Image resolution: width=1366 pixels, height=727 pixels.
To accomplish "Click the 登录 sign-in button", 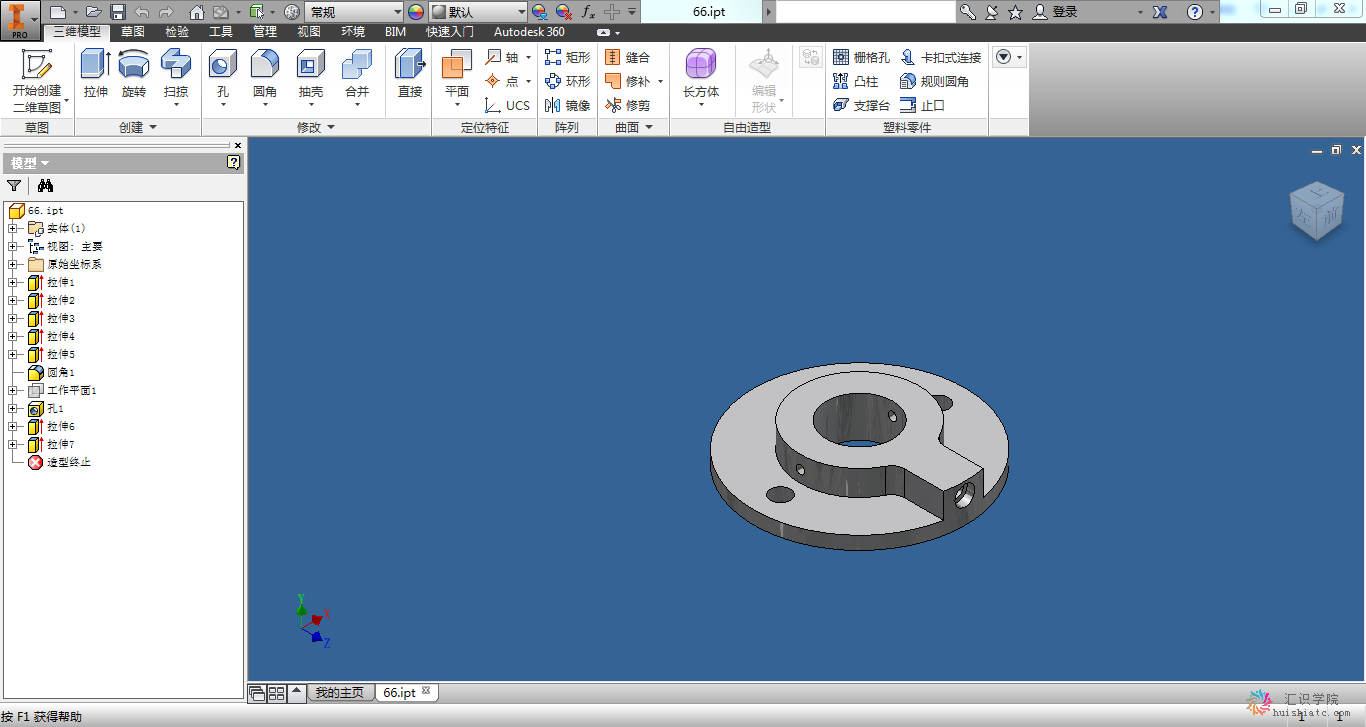I will pyautogui.click(x=1056, y=12).
